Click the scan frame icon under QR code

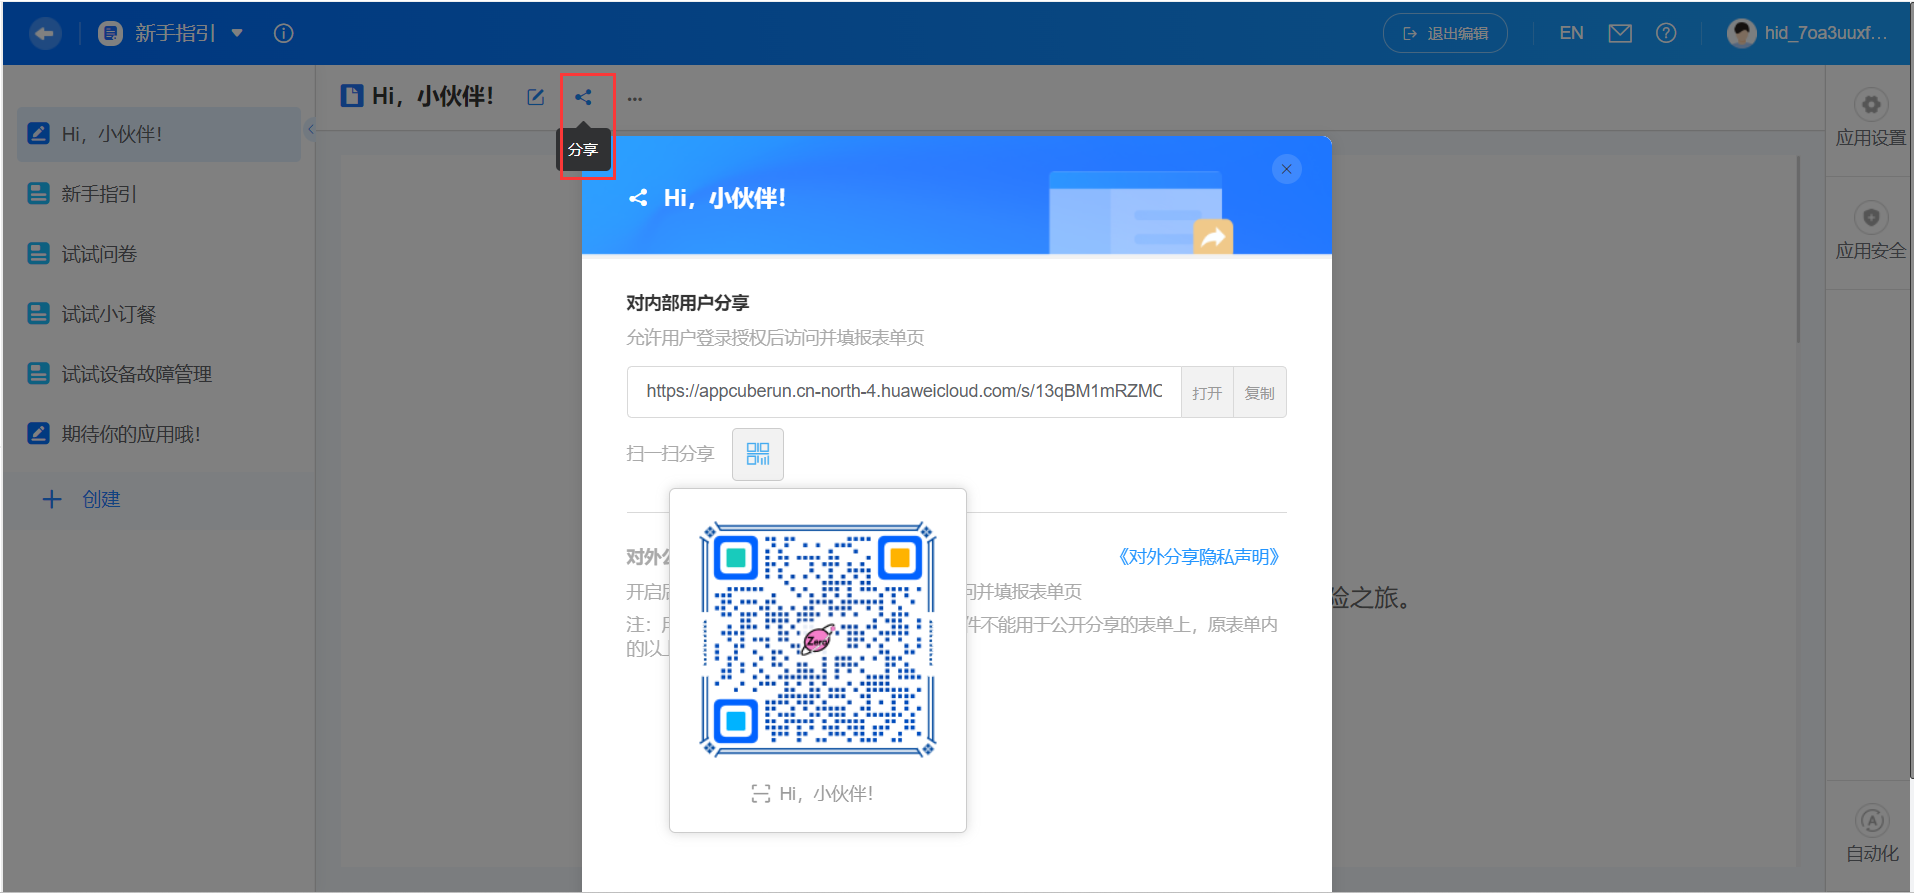coord(761,794)
